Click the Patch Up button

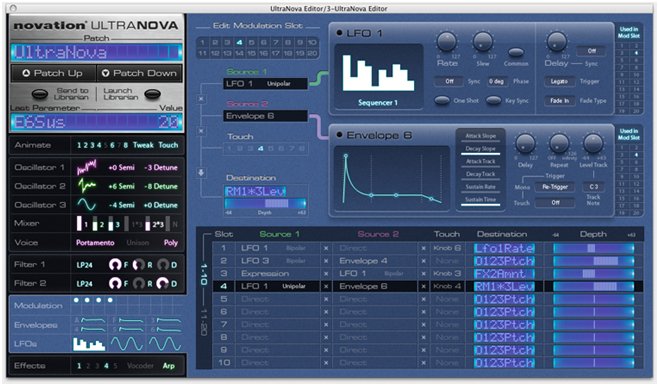[x=53, y=73]
